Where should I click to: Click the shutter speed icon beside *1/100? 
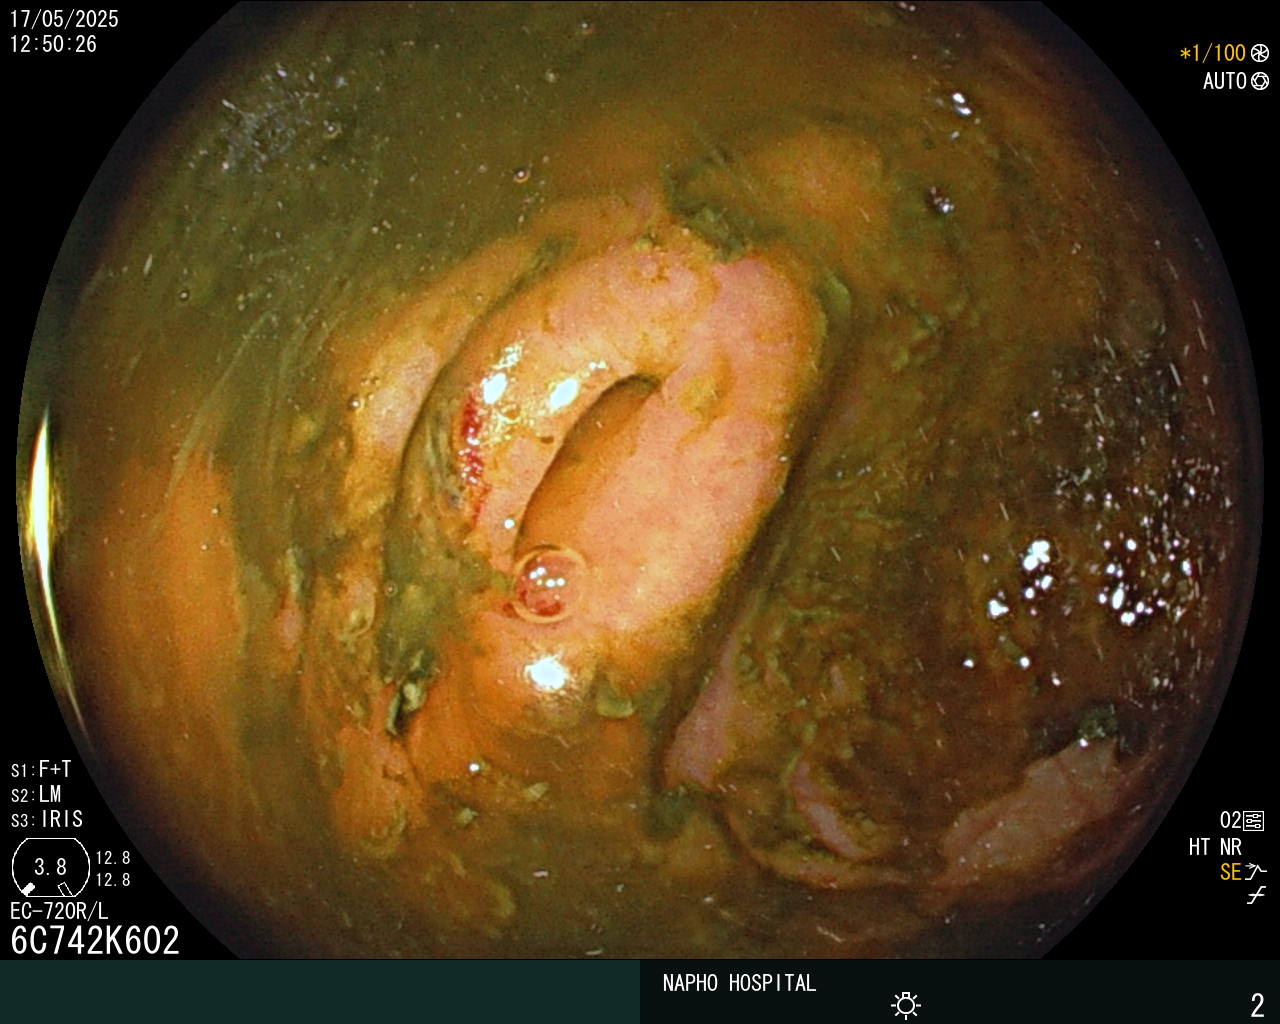click(x=1260, y=53)
